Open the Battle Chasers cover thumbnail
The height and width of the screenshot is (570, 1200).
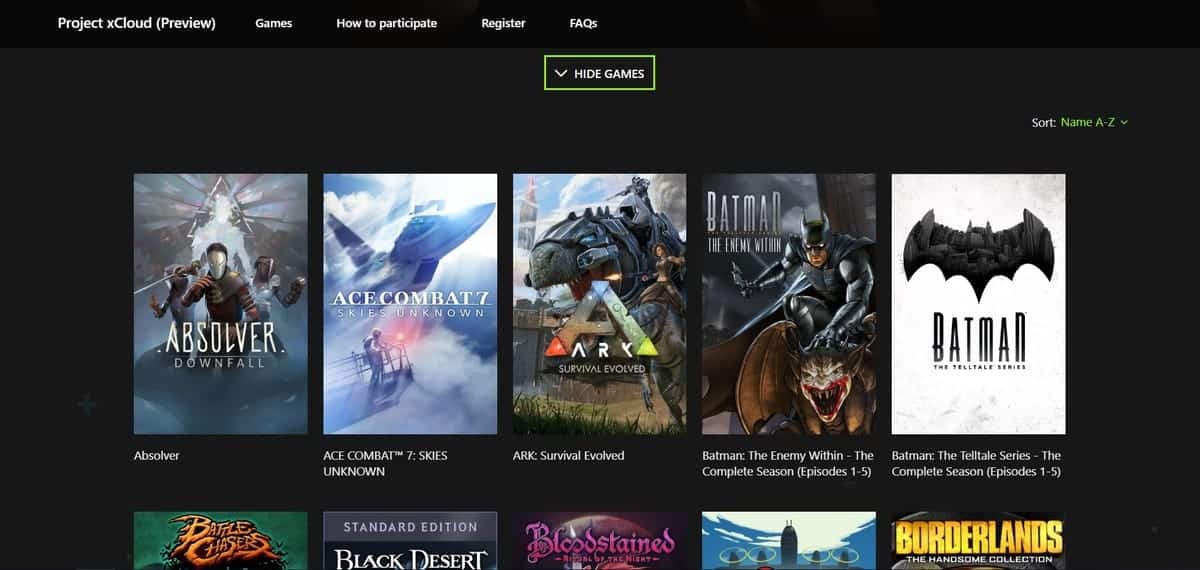pos(221,541)
